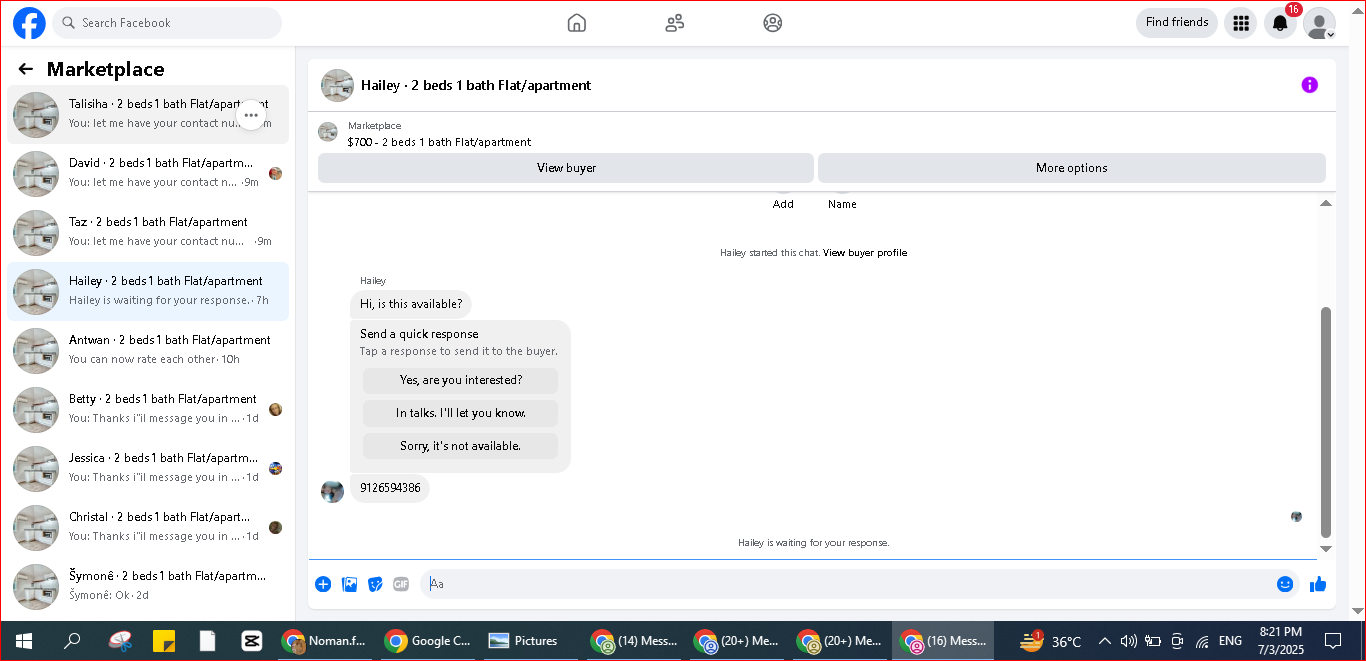Click Hailey's avatar in chat header
1366x661 pixels.
(x=337, y=85)
